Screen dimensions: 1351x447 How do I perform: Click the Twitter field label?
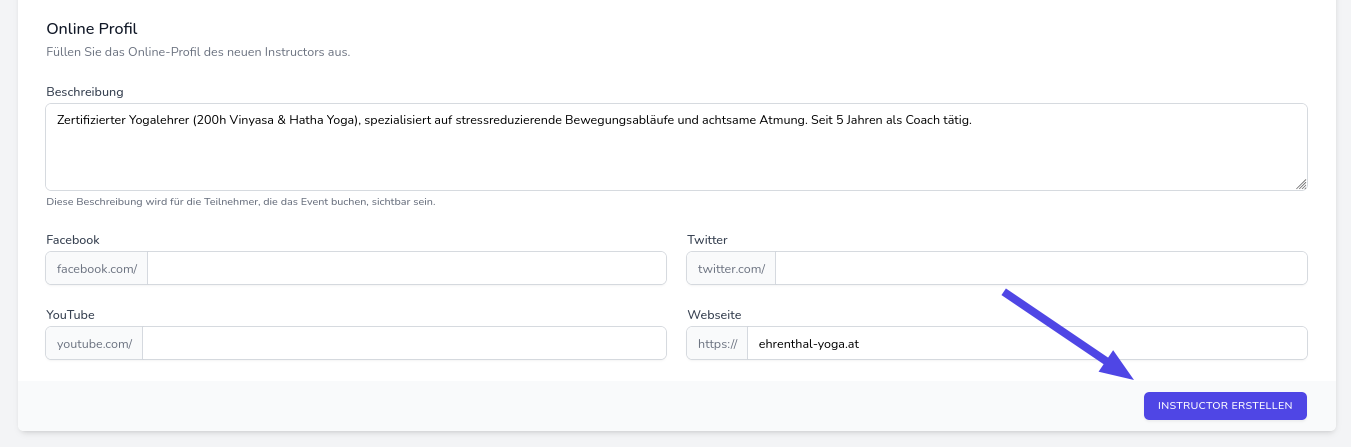[707, 240]
